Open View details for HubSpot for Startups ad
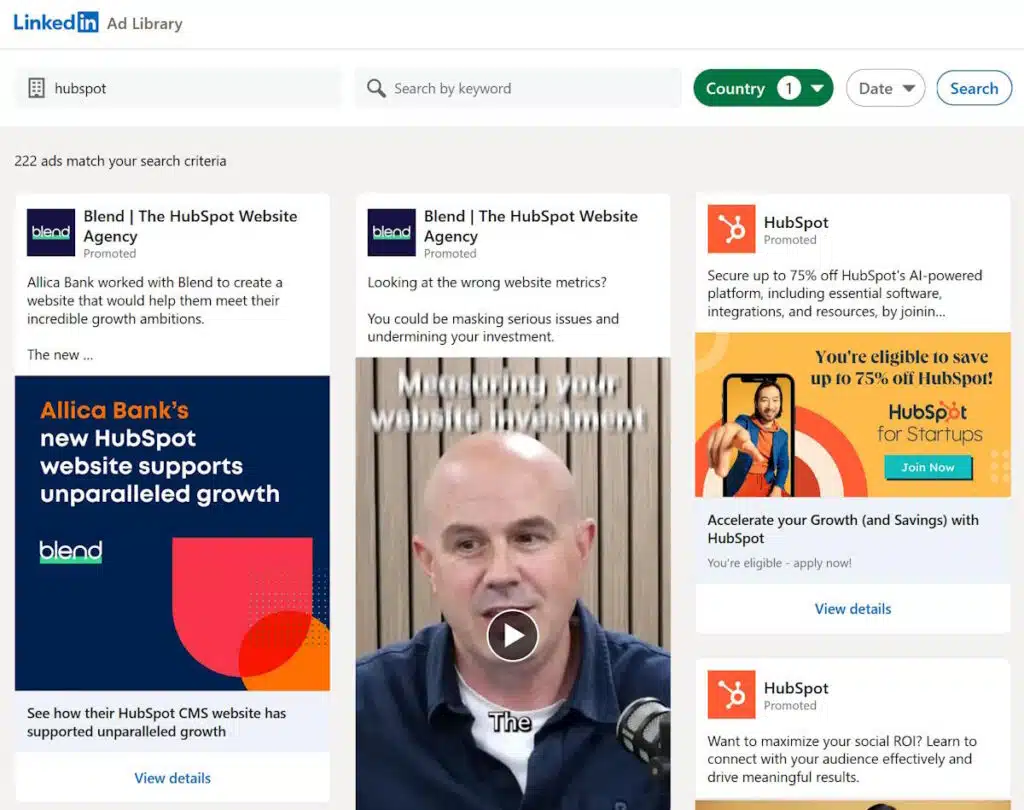 click(852, 608)
